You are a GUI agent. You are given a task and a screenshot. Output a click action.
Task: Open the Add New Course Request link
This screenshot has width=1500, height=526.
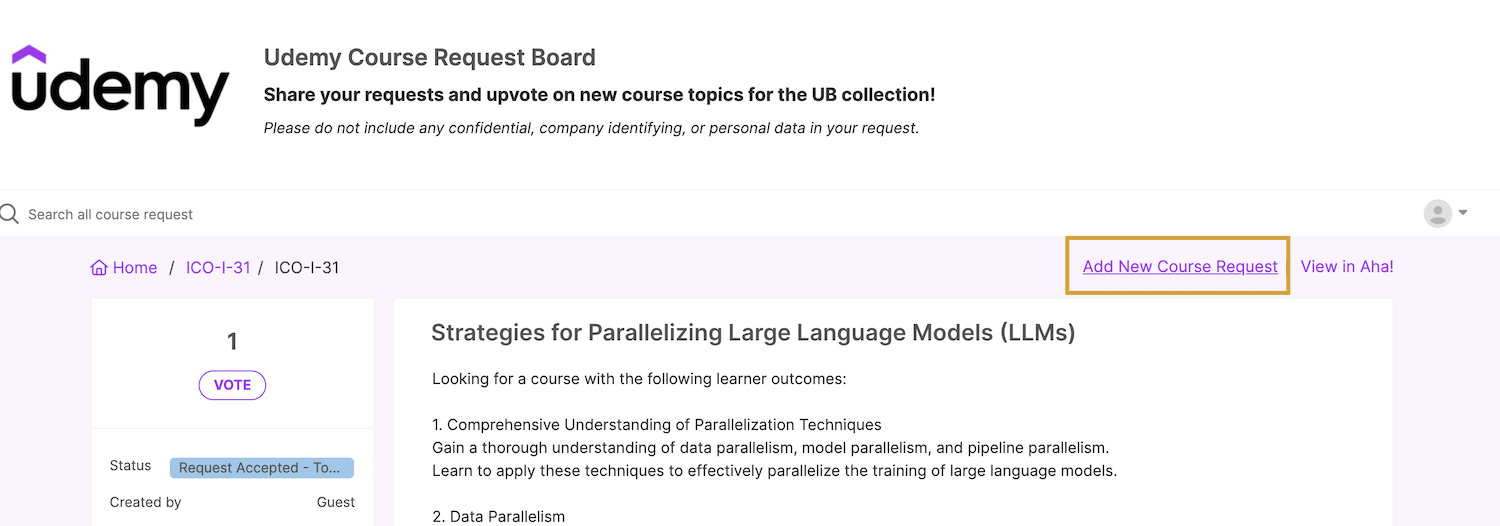(1180, 266)
